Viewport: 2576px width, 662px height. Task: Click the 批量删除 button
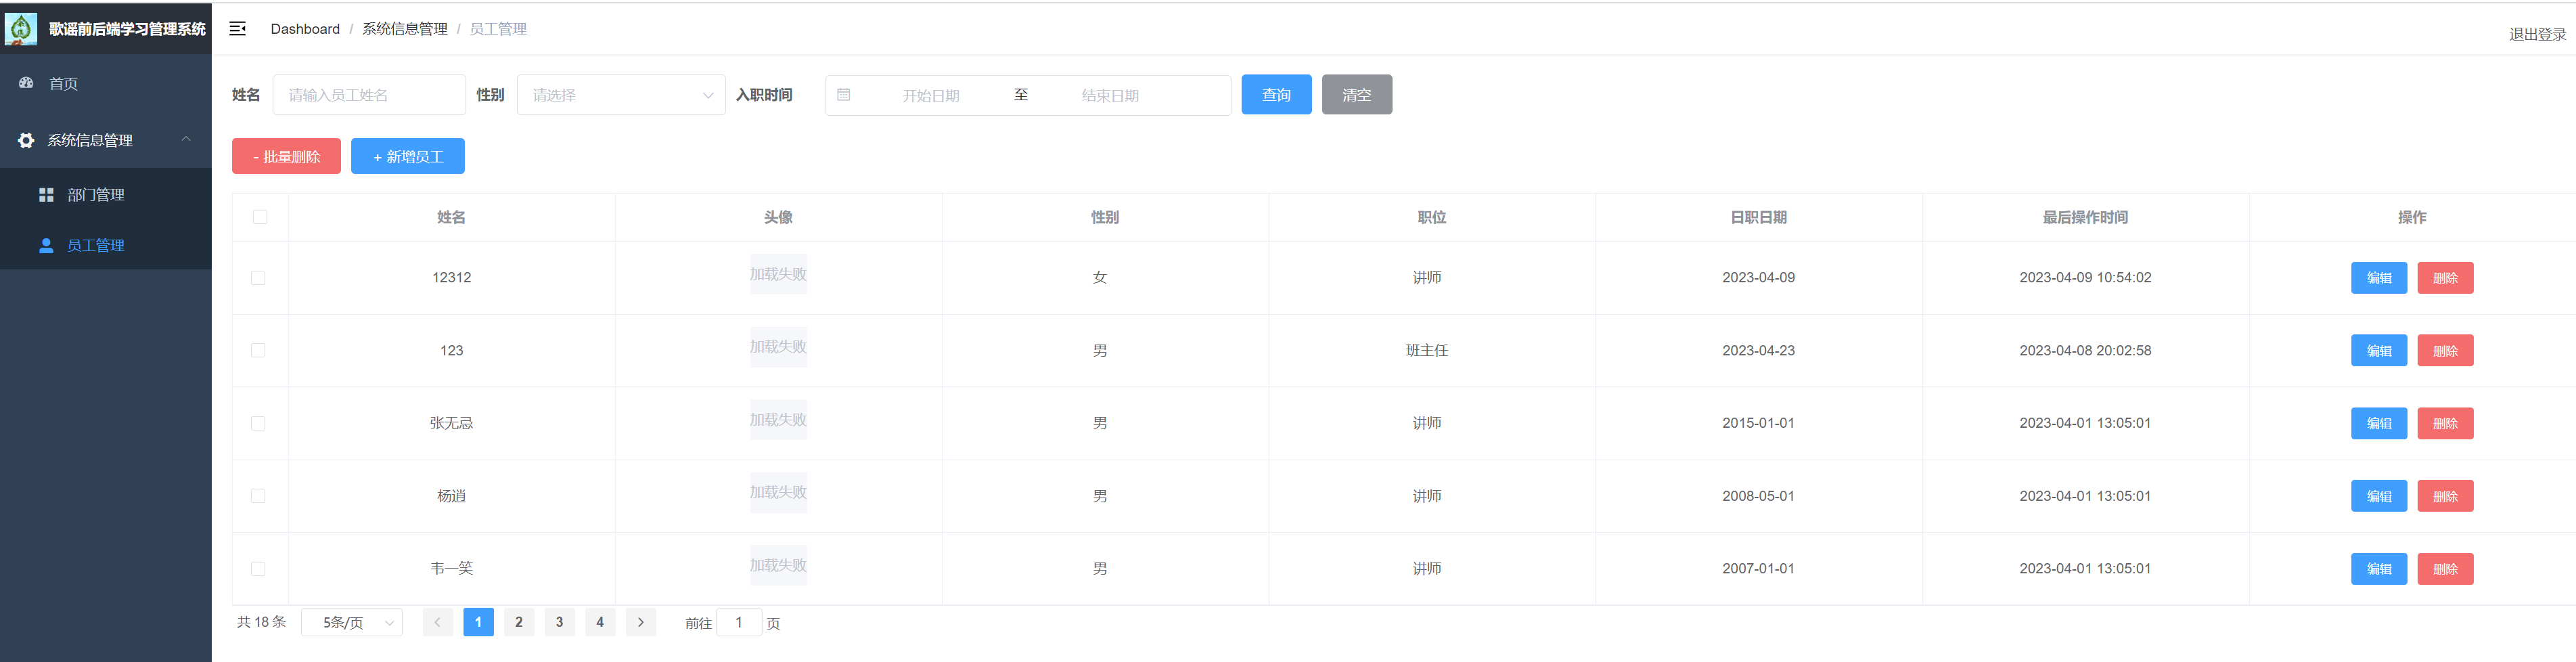286,157
